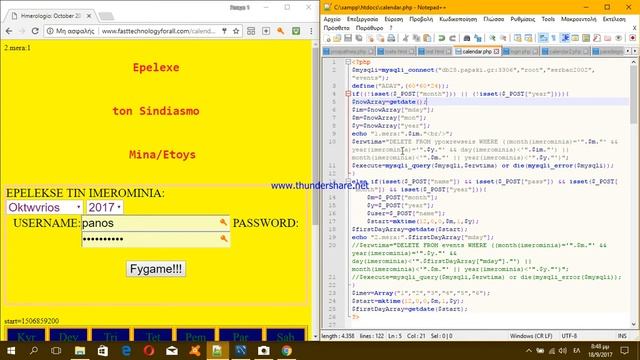Click the Open file icon in Notepad++ toolbar
This screenshot has height=360, width=640.
(337, 38)
